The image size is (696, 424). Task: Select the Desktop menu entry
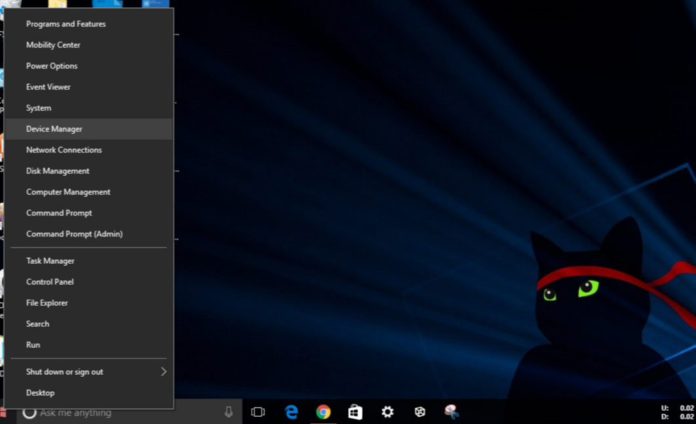(89, 392)
